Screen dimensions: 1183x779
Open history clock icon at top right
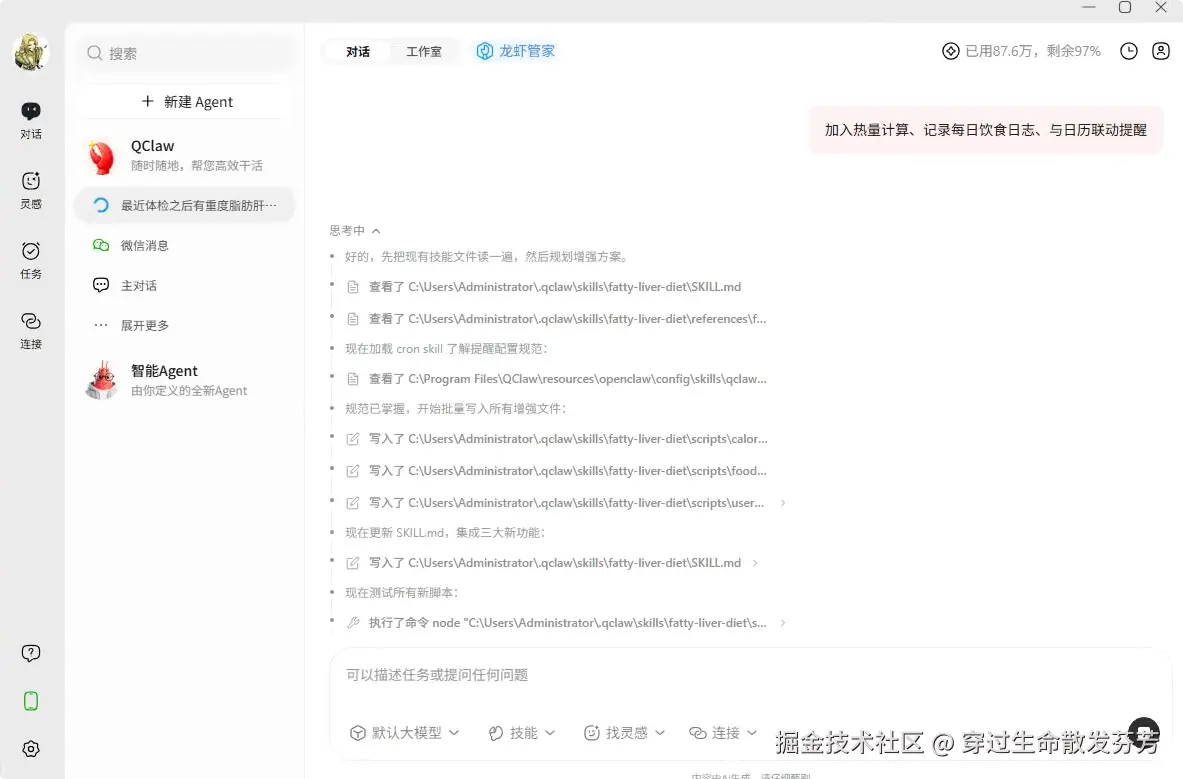pyautogui.click(x=1129, y=51)
